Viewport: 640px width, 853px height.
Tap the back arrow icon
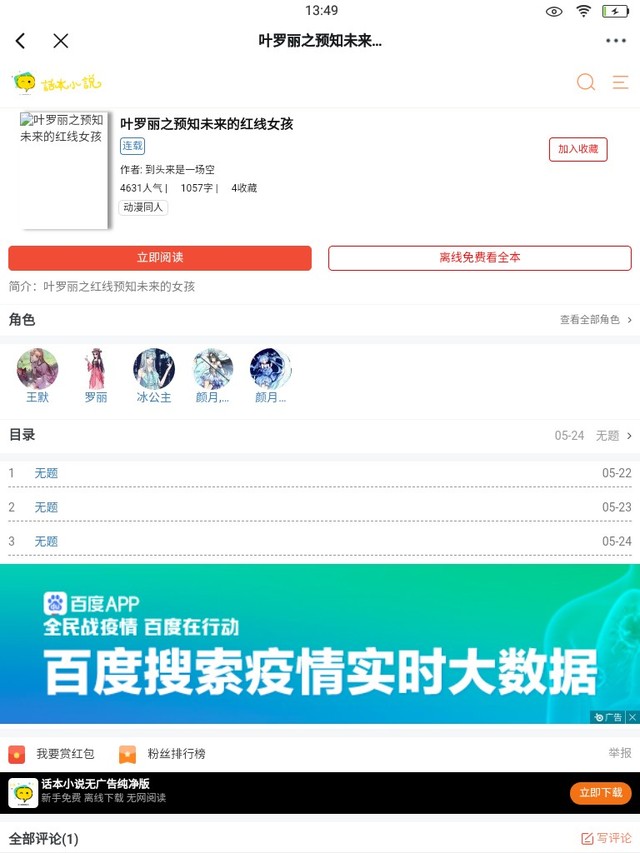click(x=21, y=41)
